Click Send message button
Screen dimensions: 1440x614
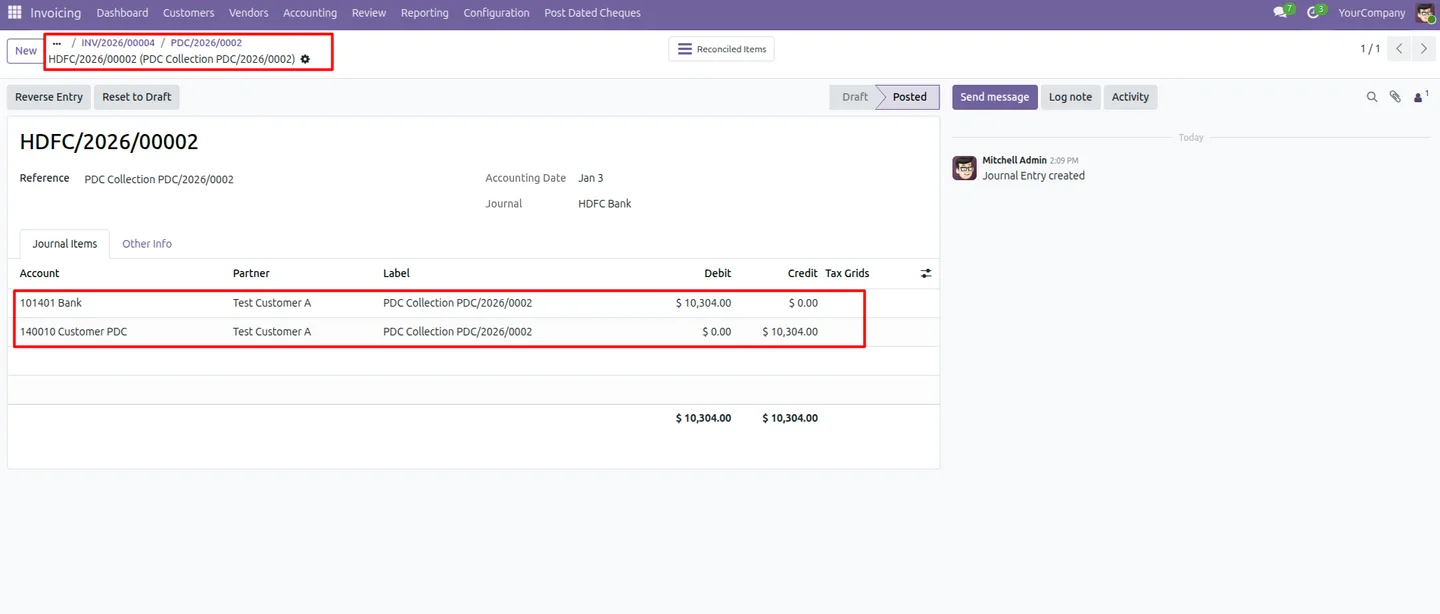(995, 97)
